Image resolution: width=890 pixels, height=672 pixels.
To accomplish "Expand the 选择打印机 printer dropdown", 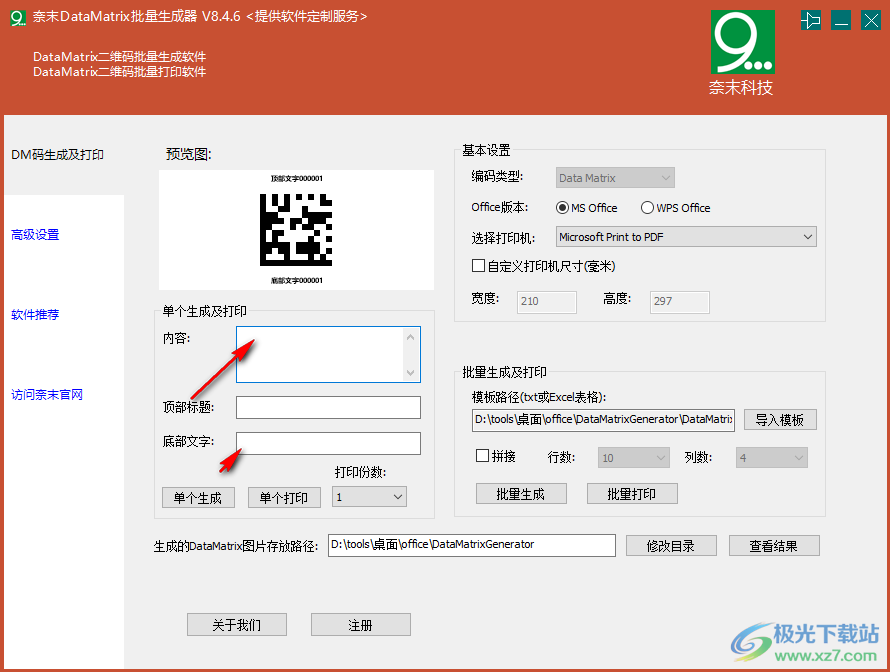I will click(x=686, y=237).
